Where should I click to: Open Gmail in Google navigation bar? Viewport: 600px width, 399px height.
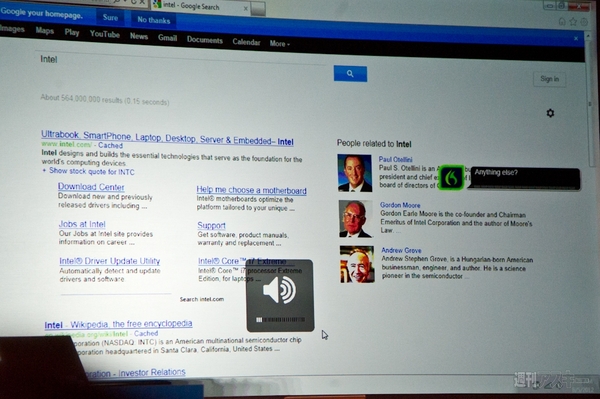pyautogui.click(x=168, y=38)
